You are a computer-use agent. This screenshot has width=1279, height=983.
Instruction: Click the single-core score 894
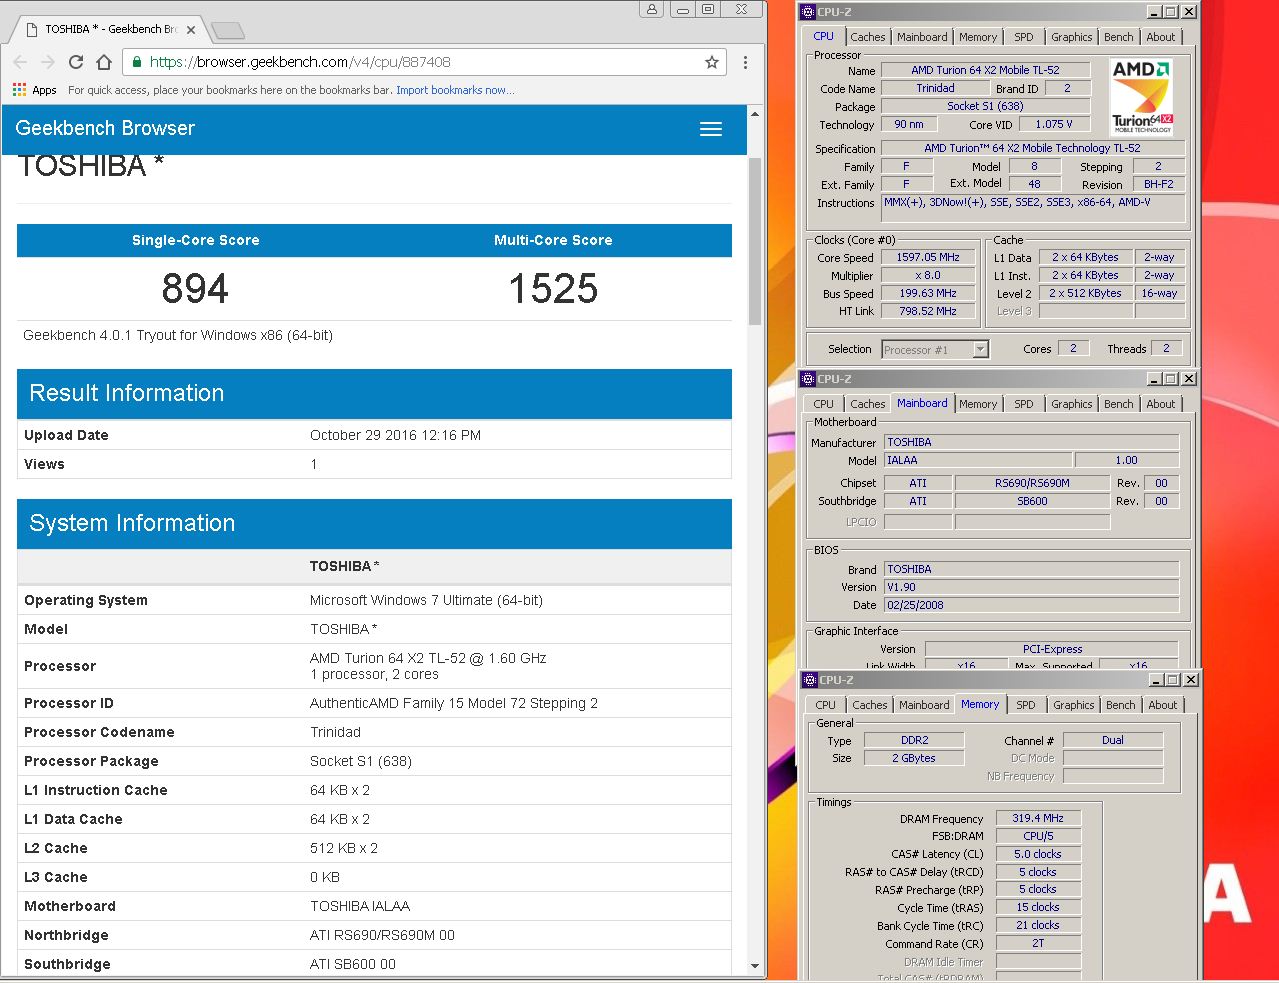coord(196,289)
